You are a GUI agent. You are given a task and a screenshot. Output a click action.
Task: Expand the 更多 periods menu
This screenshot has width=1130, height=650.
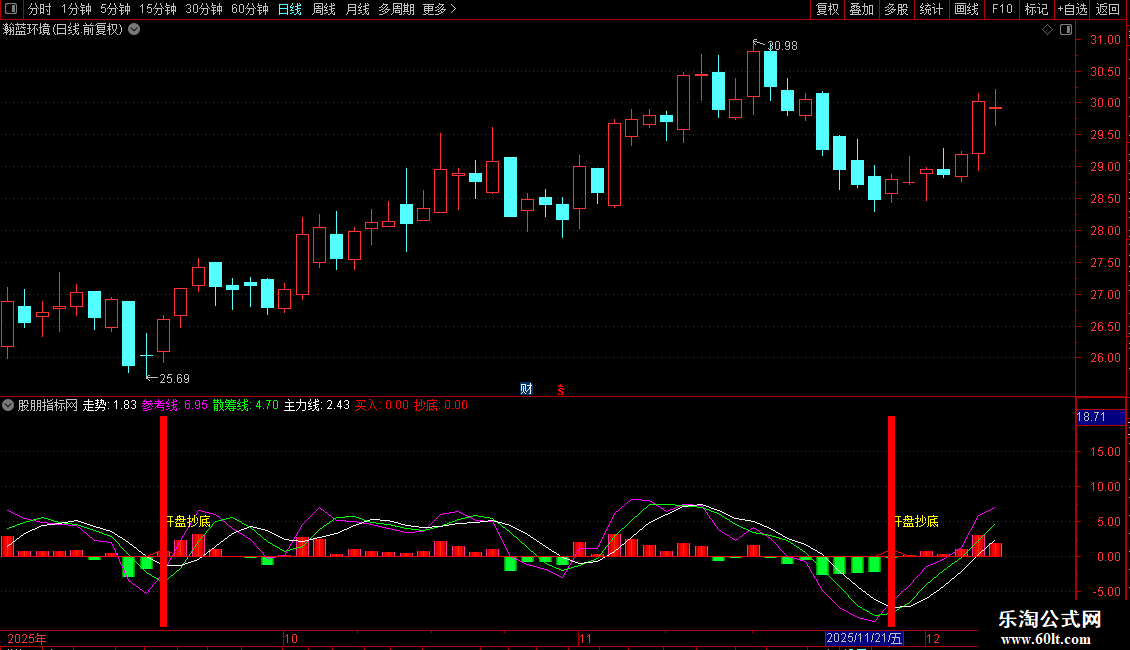tap(439, 9)
